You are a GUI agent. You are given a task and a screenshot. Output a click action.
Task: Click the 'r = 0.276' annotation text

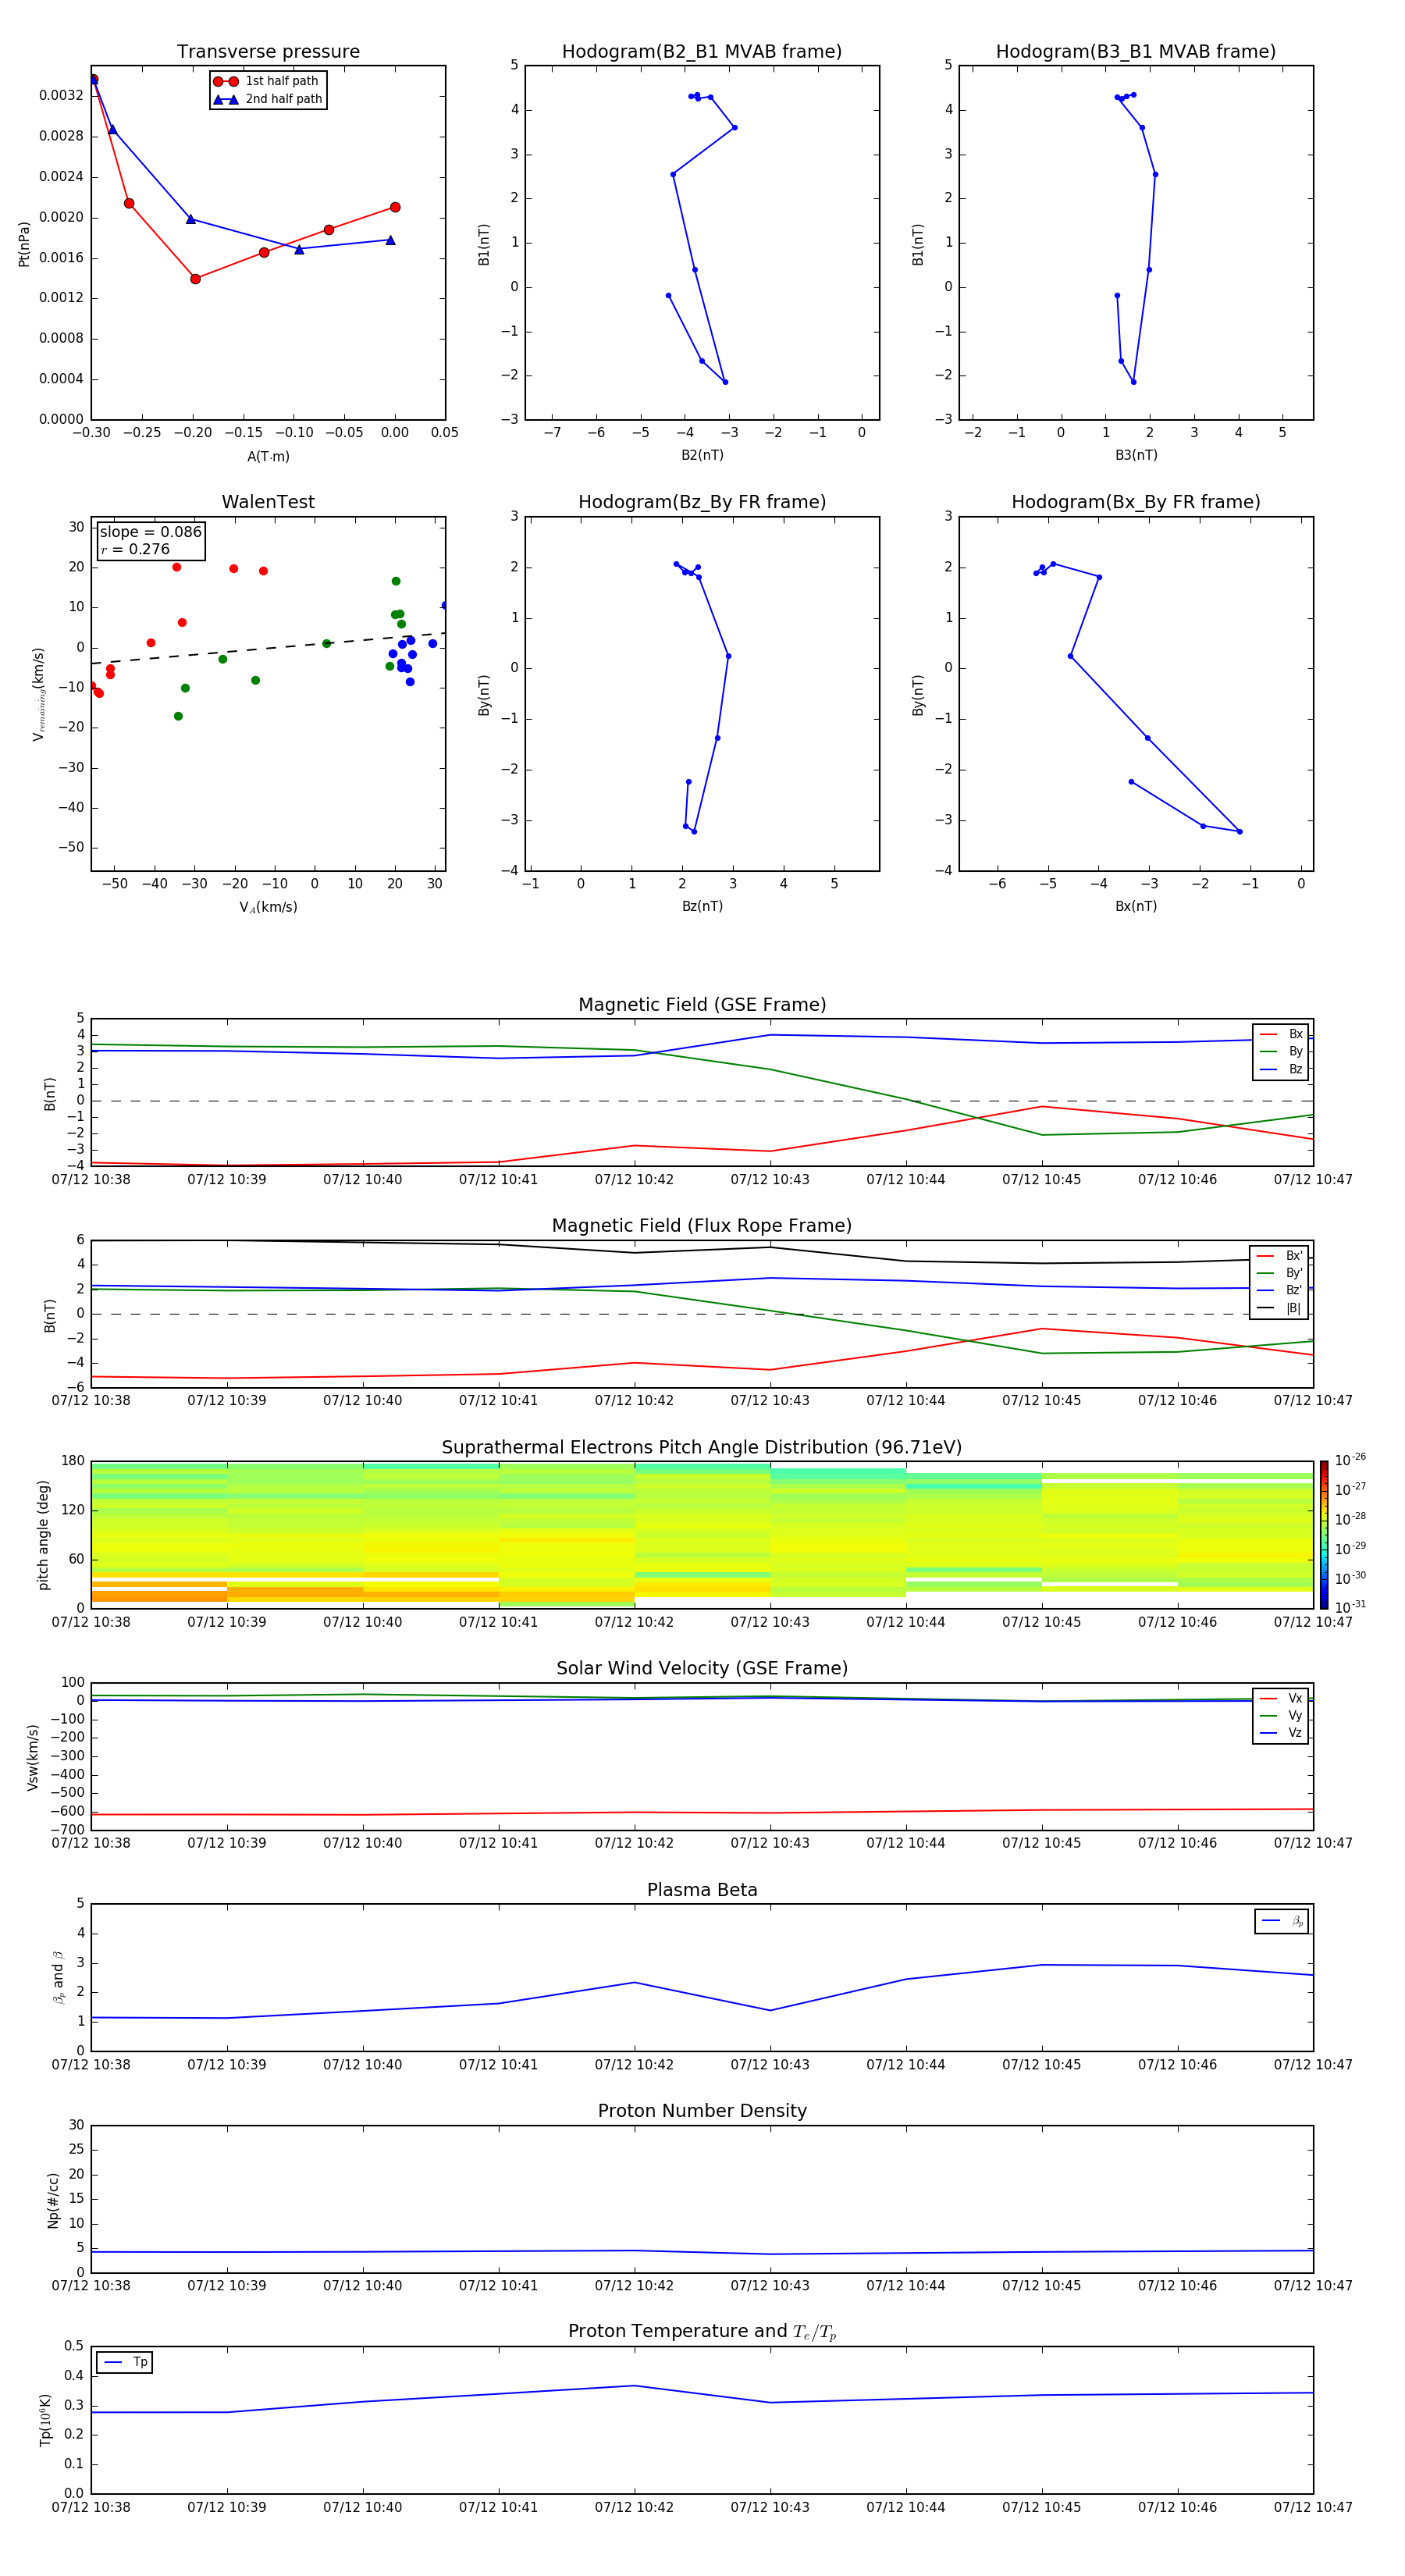pos(135,549)
